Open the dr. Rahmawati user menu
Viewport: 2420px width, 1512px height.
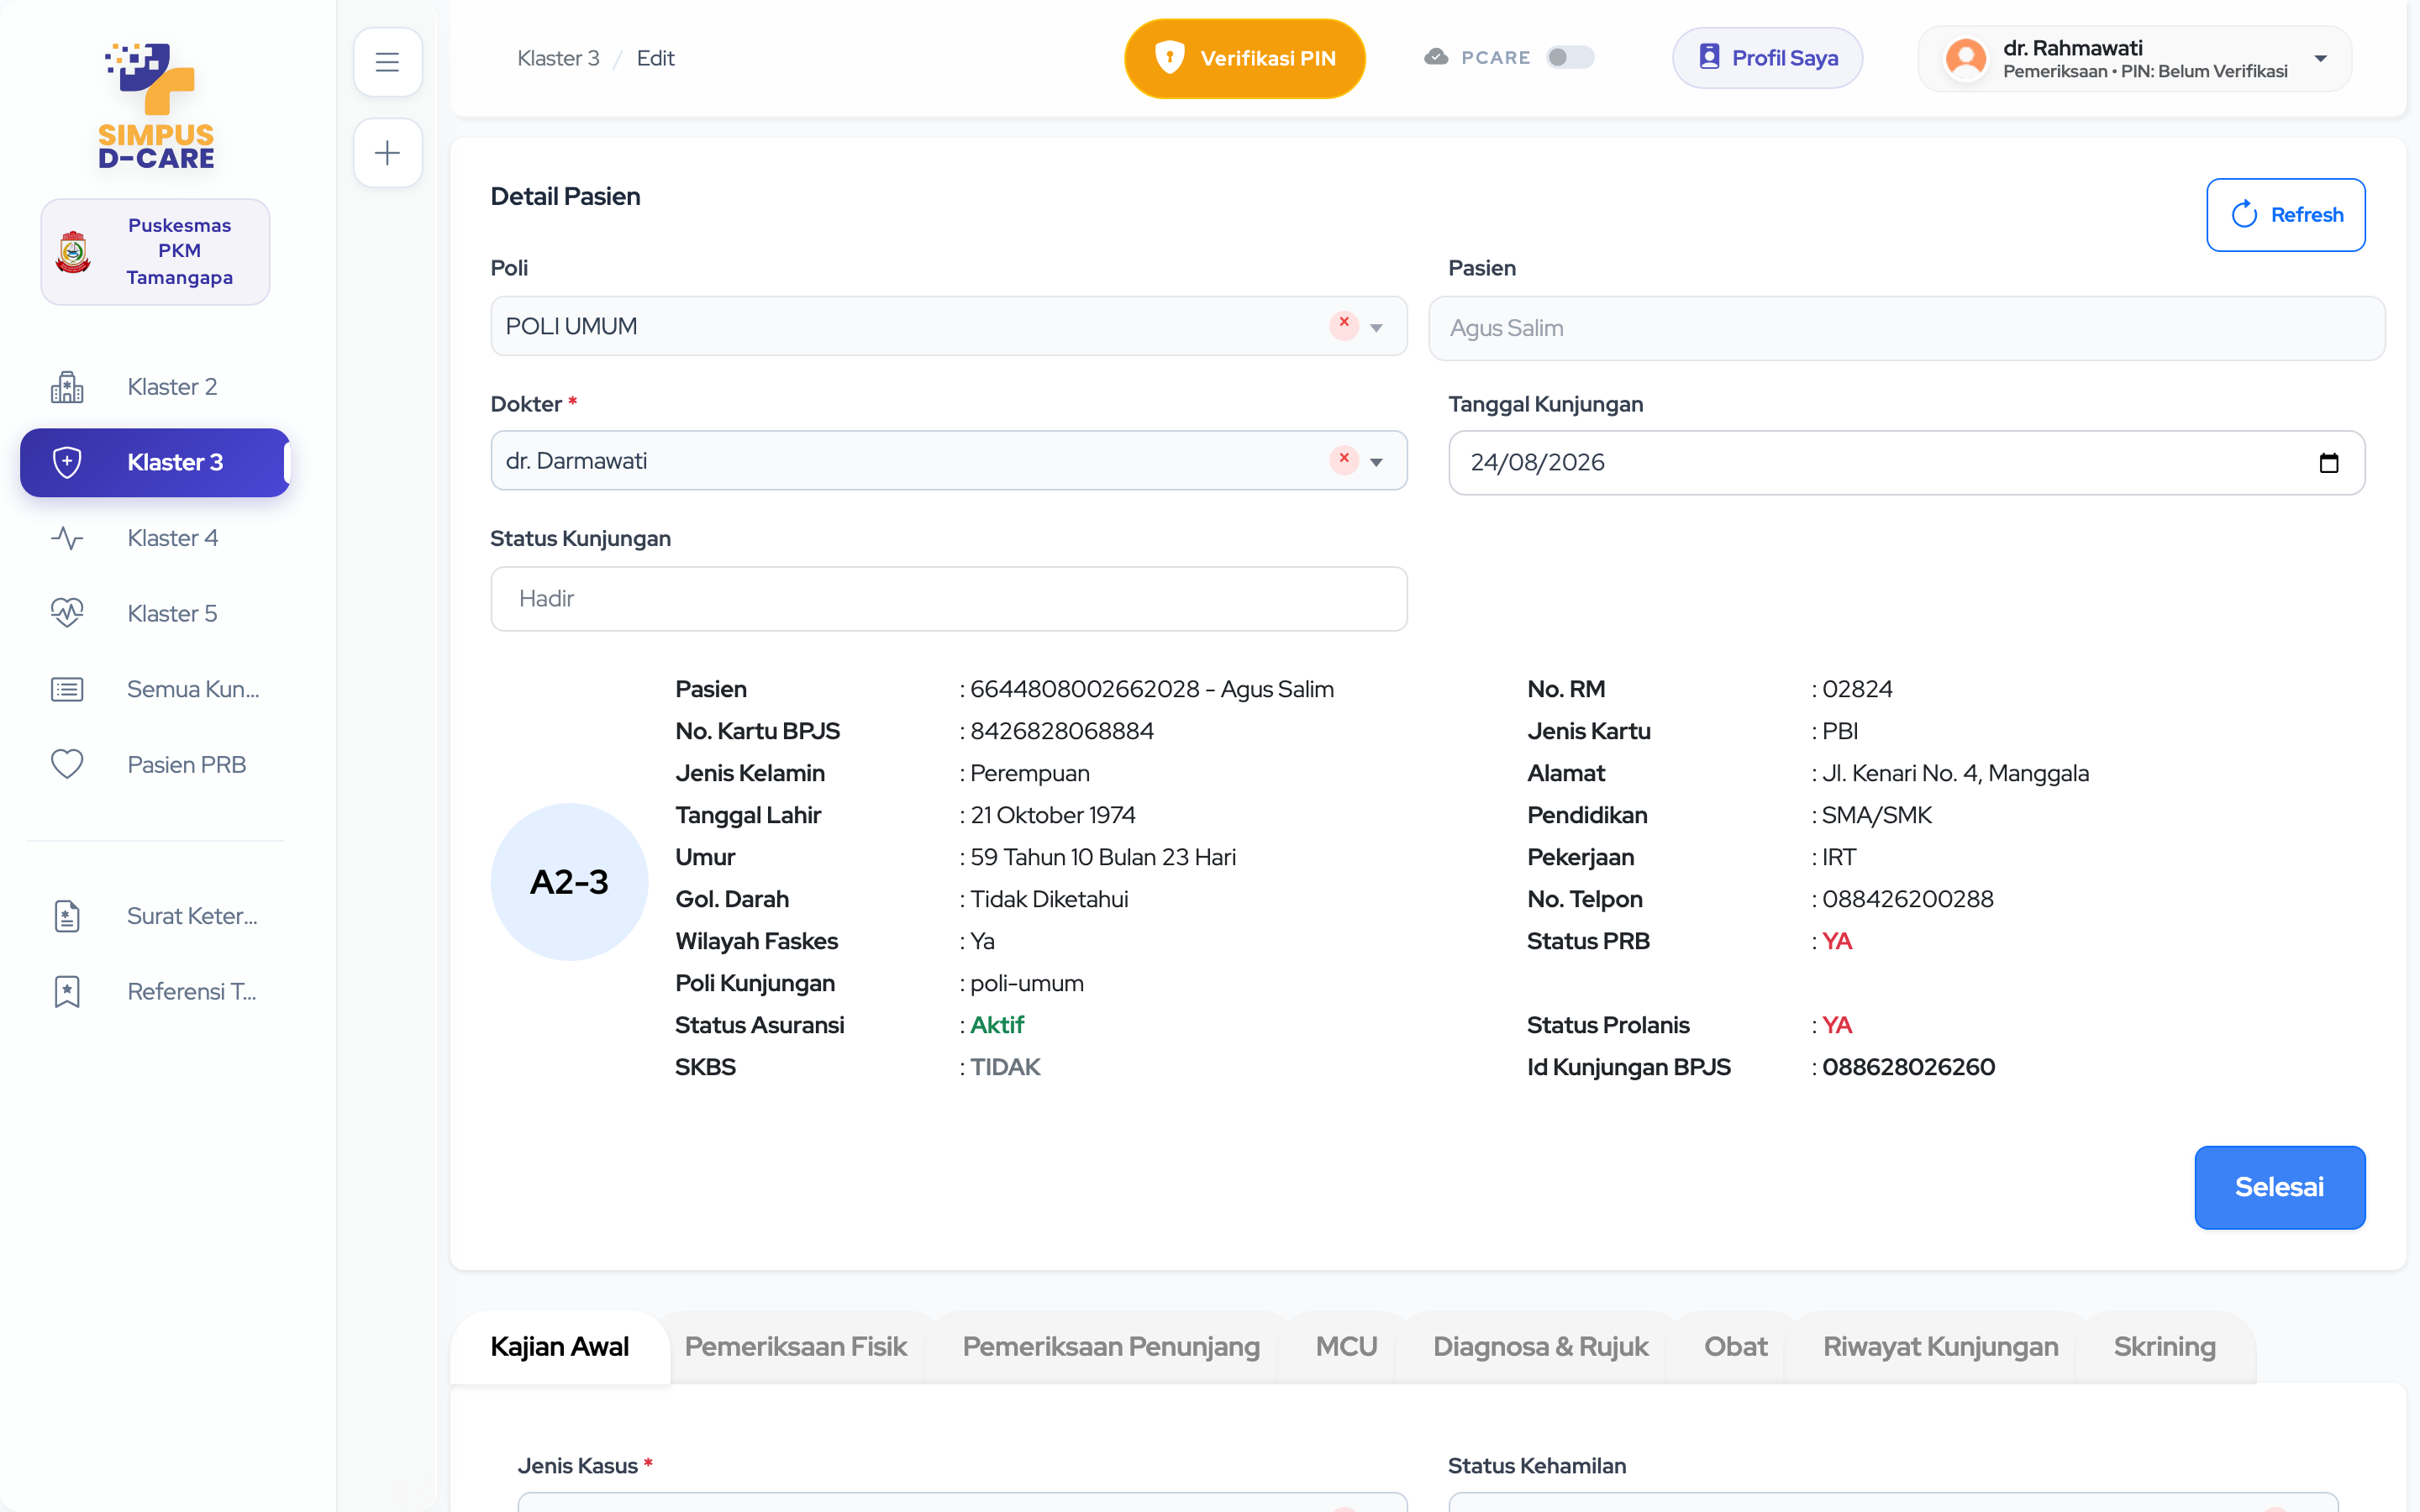pos(2134,59)
